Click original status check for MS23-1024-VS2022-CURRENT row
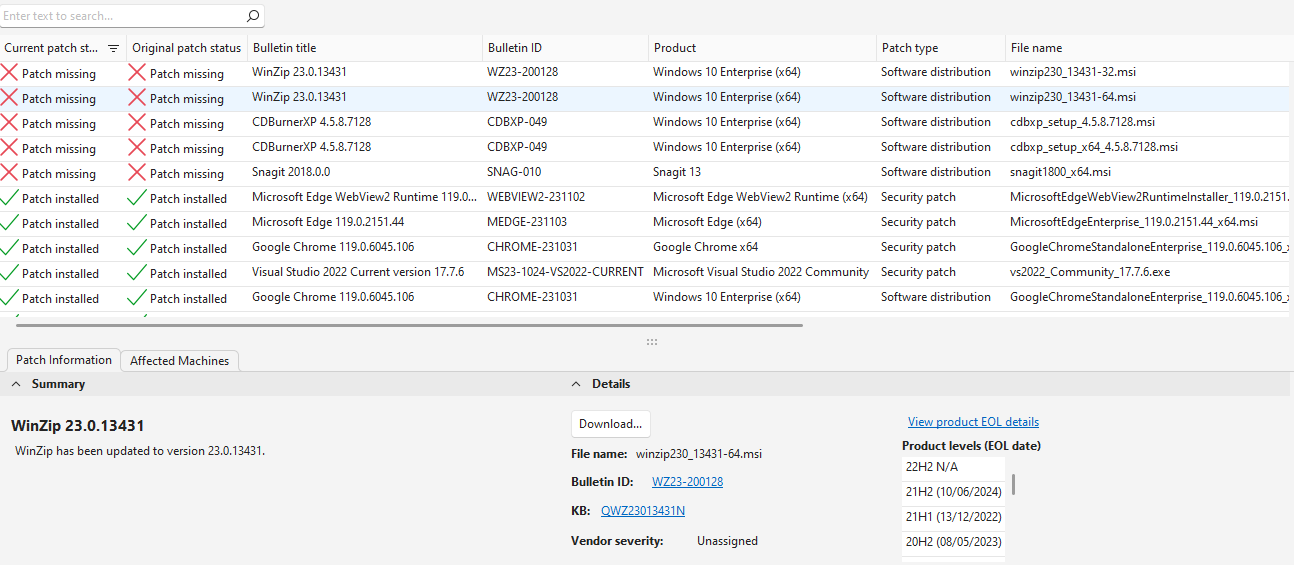This screenshot has height=565, width=1294. coord(137,272)
